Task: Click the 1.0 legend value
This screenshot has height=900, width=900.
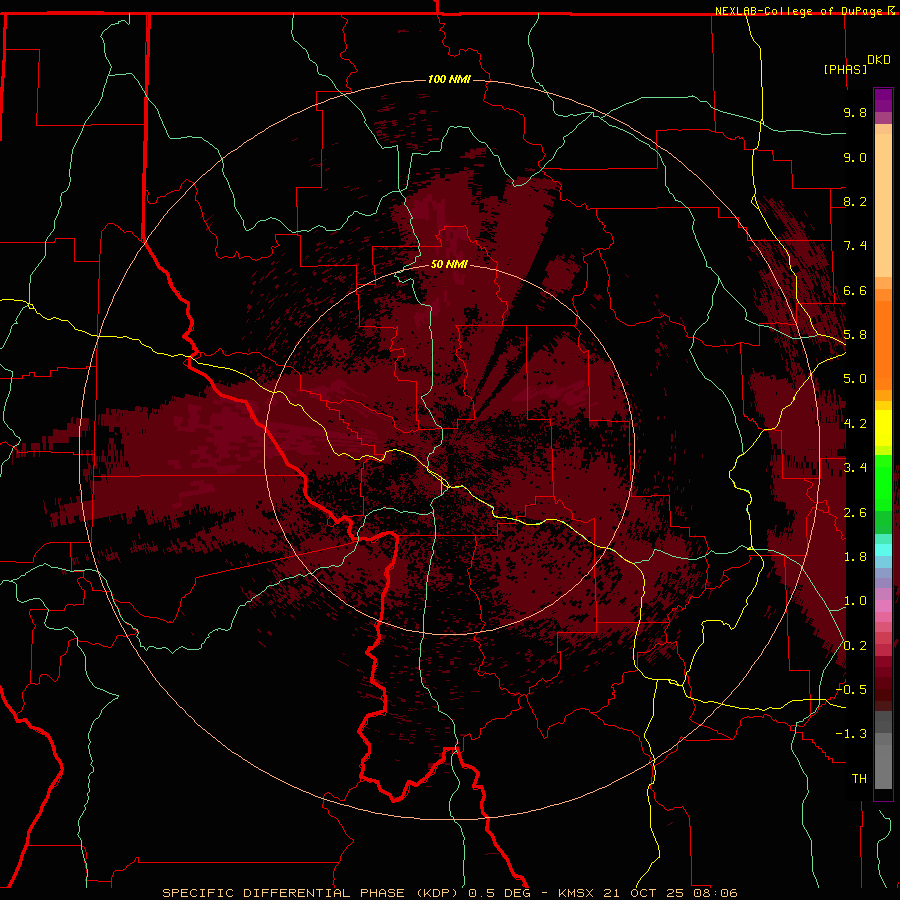Action: [855, 601]
